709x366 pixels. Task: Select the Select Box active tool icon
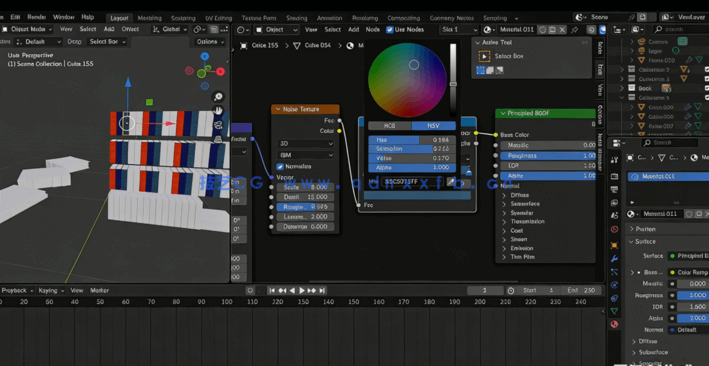pos(484,56)
